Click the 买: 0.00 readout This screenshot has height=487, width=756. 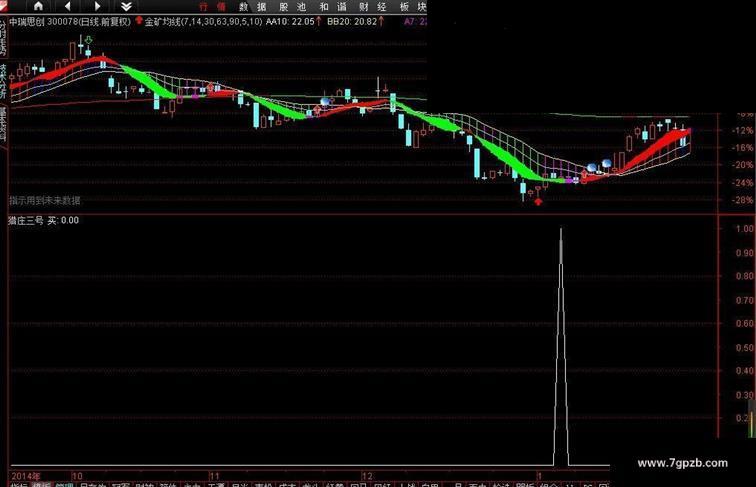click(63, 220)
